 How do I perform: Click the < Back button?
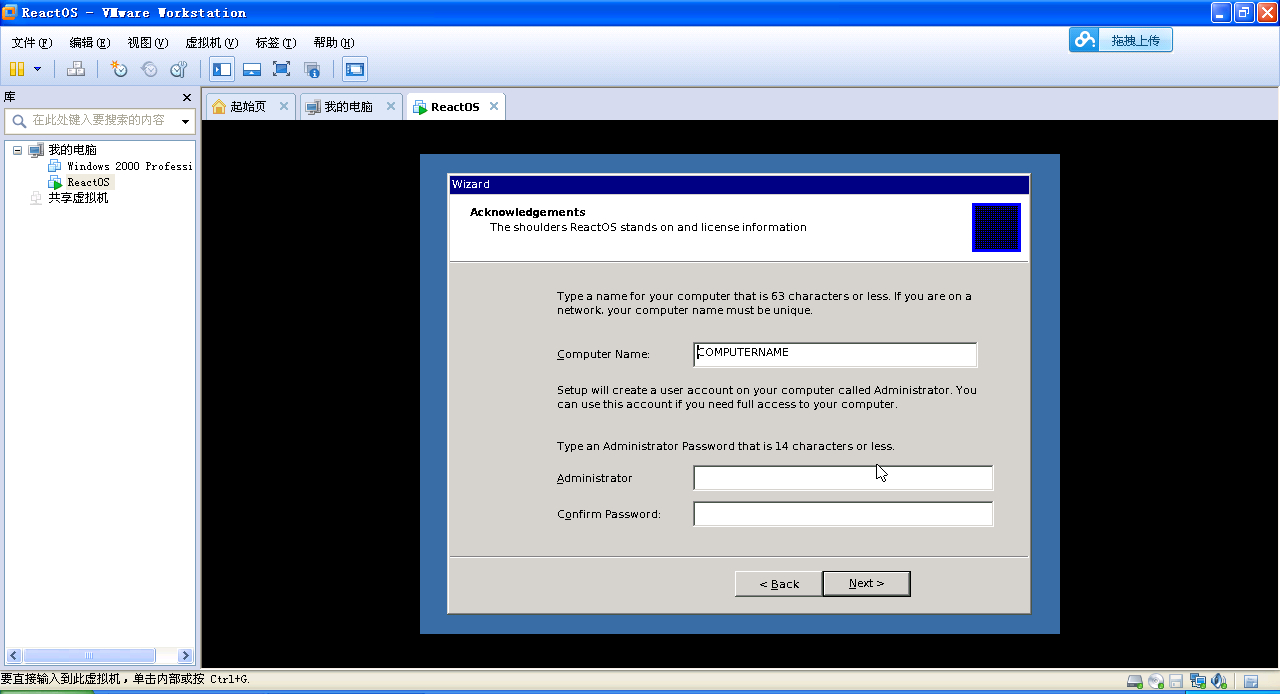[778, 584]
